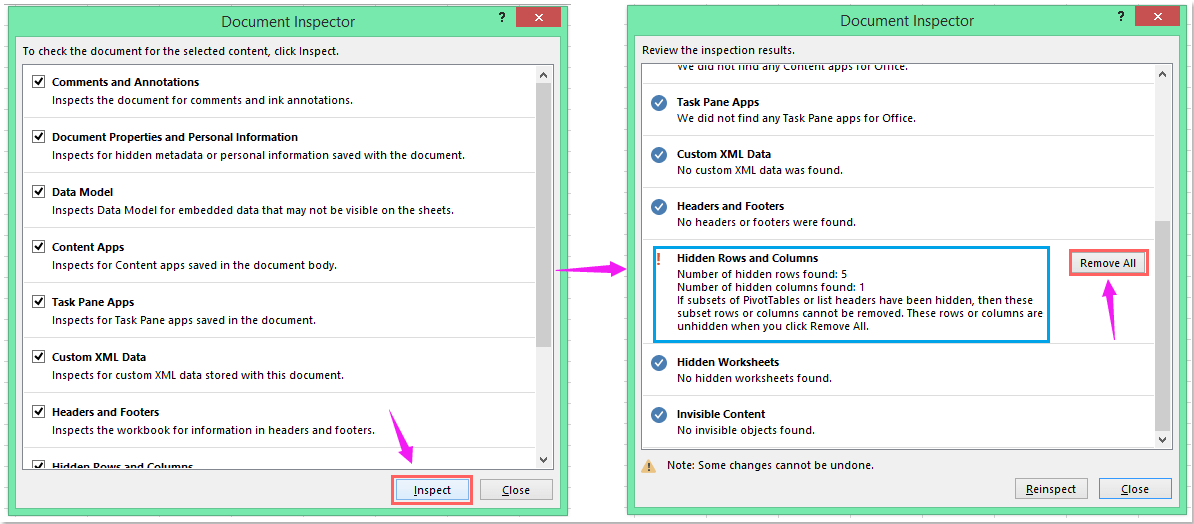
Task: Click check icon beside Invisible Content
Action: [x=659, y=415]
